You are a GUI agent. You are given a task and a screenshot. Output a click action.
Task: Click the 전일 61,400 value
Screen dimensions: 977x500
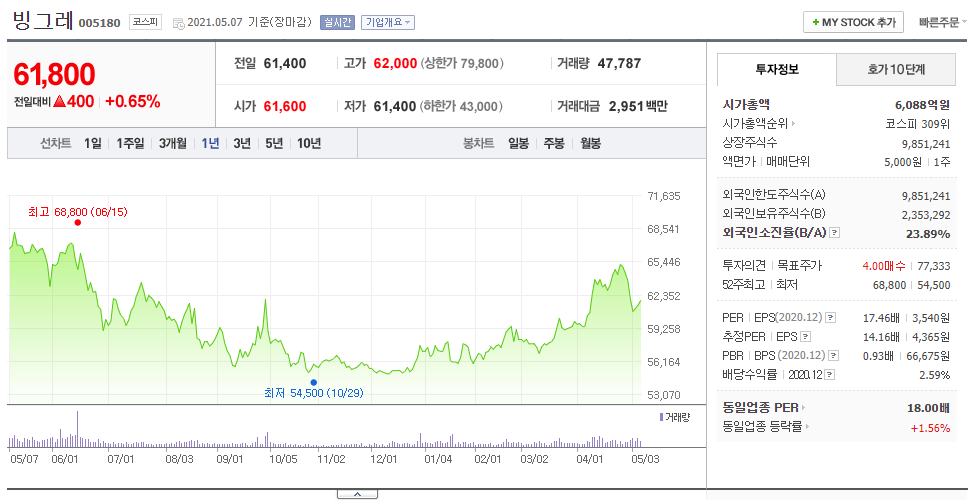pos(285,63)
